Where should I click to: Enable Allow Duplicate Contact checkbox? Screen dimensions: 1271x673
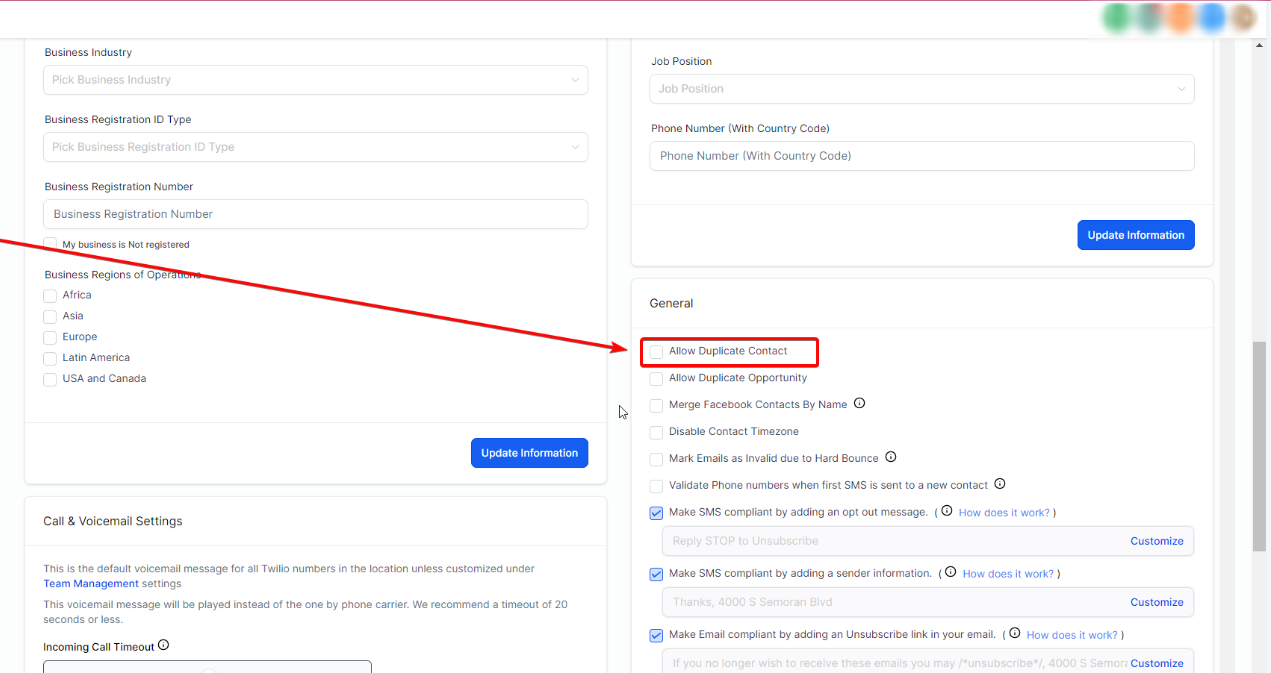tap(656, 351)
